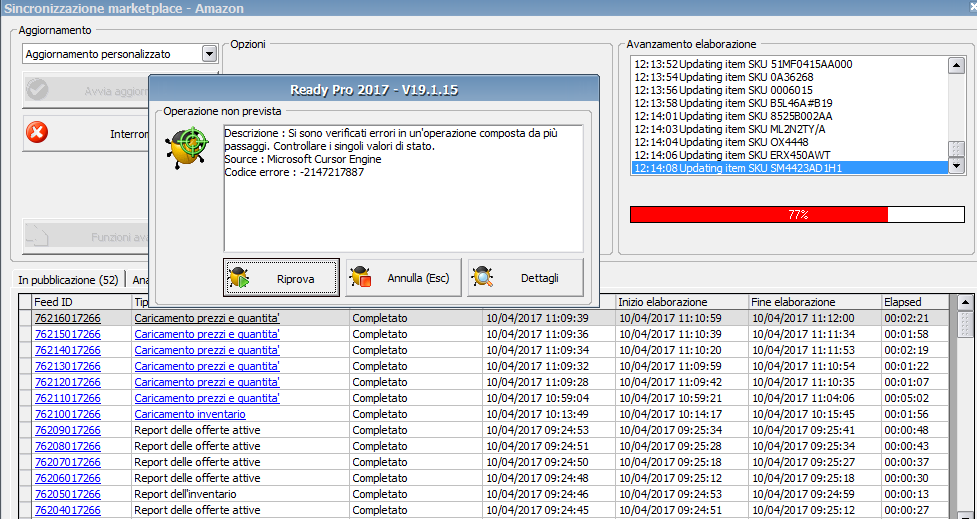The image size is (977, 519).
Task: Click Report dell'inventario cell
Action: (240, 494)
